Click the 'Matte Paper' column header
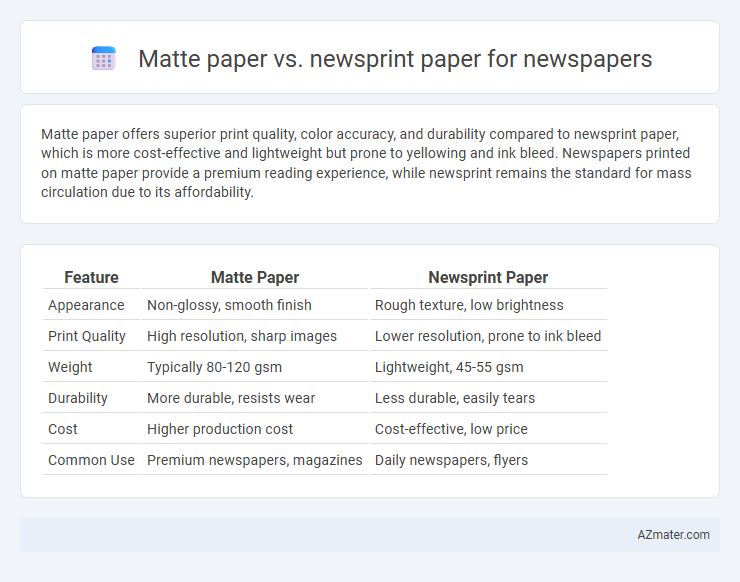Screen dimensions: 740x582 click(255, 277)
